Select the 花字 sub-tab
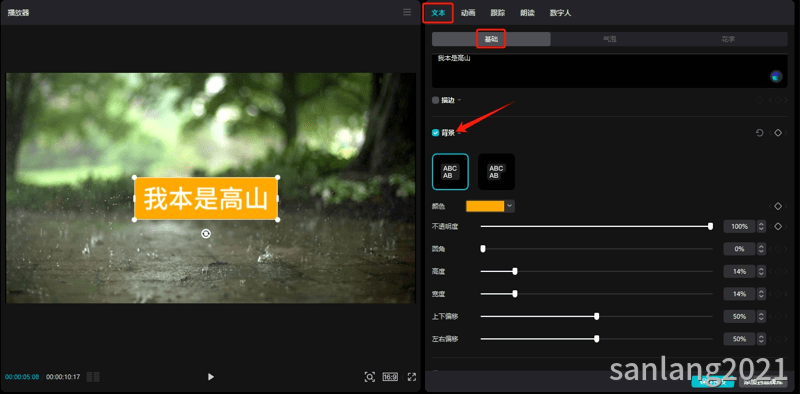This screenshot has height=394, width=800. click(x=728, y=39)
